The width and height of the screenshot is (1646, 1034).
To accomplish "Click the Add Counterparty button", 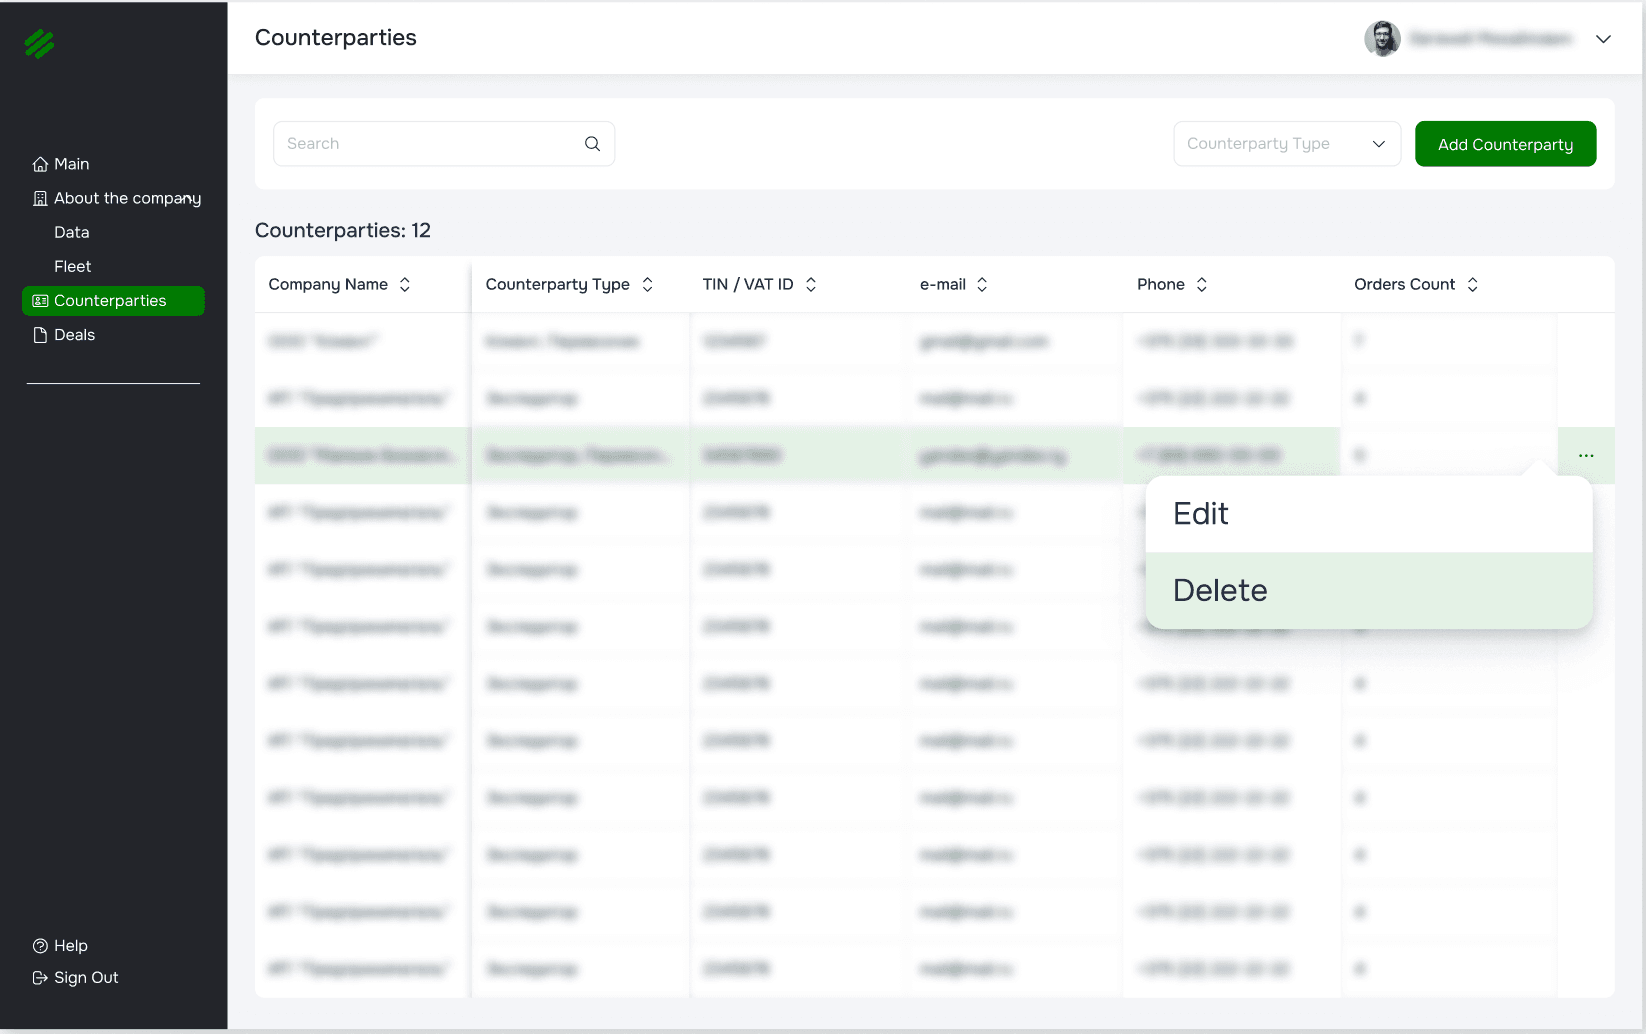I will 1505,144.
